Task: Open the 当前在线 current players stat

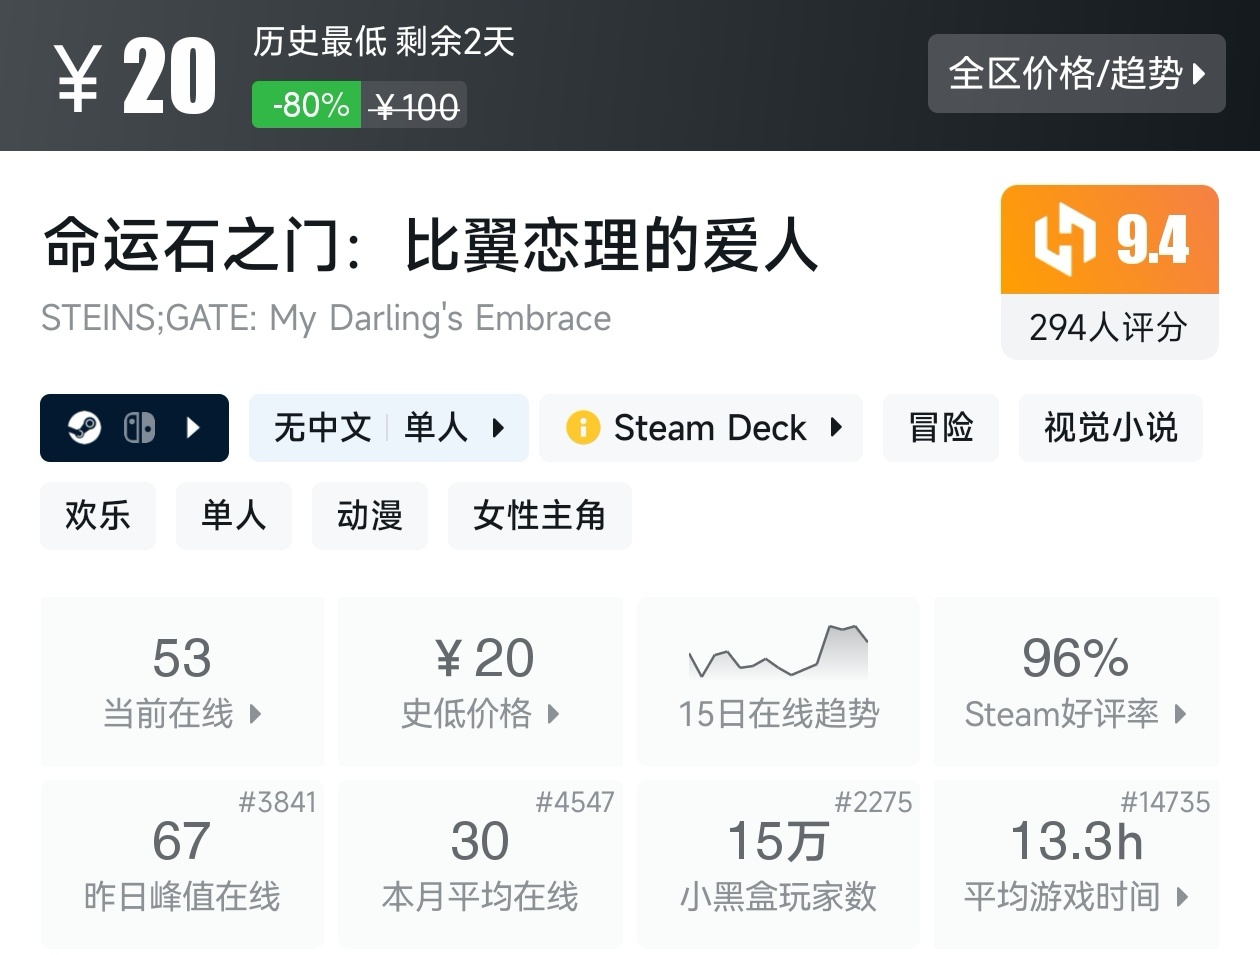Action: pyautogui.click(x=182, y=682)
